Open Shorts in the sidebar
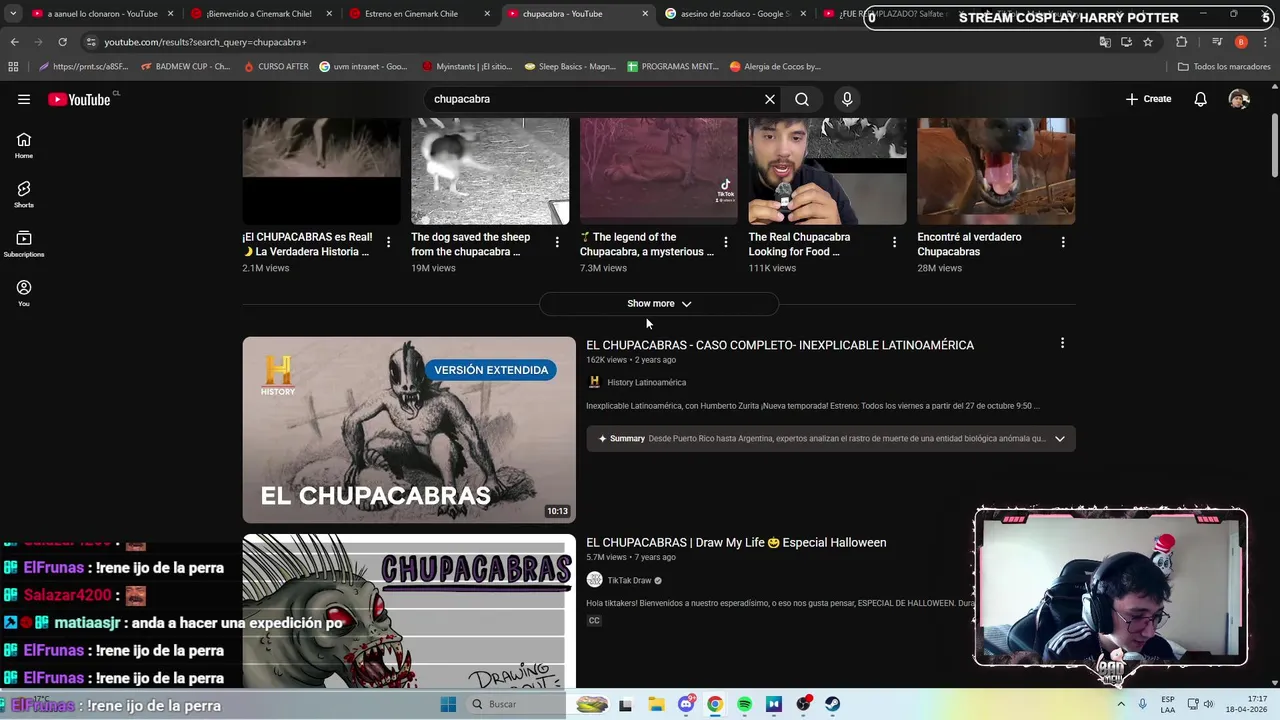 tap(24, 195)
